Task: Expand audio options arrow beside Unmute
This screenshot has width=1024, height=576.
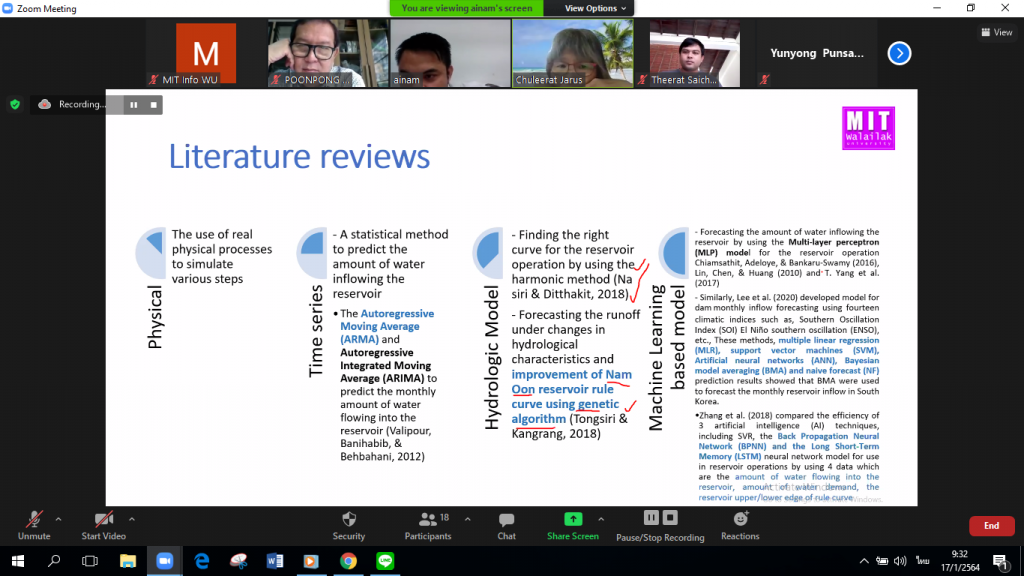Action: [x=58, y=519]
